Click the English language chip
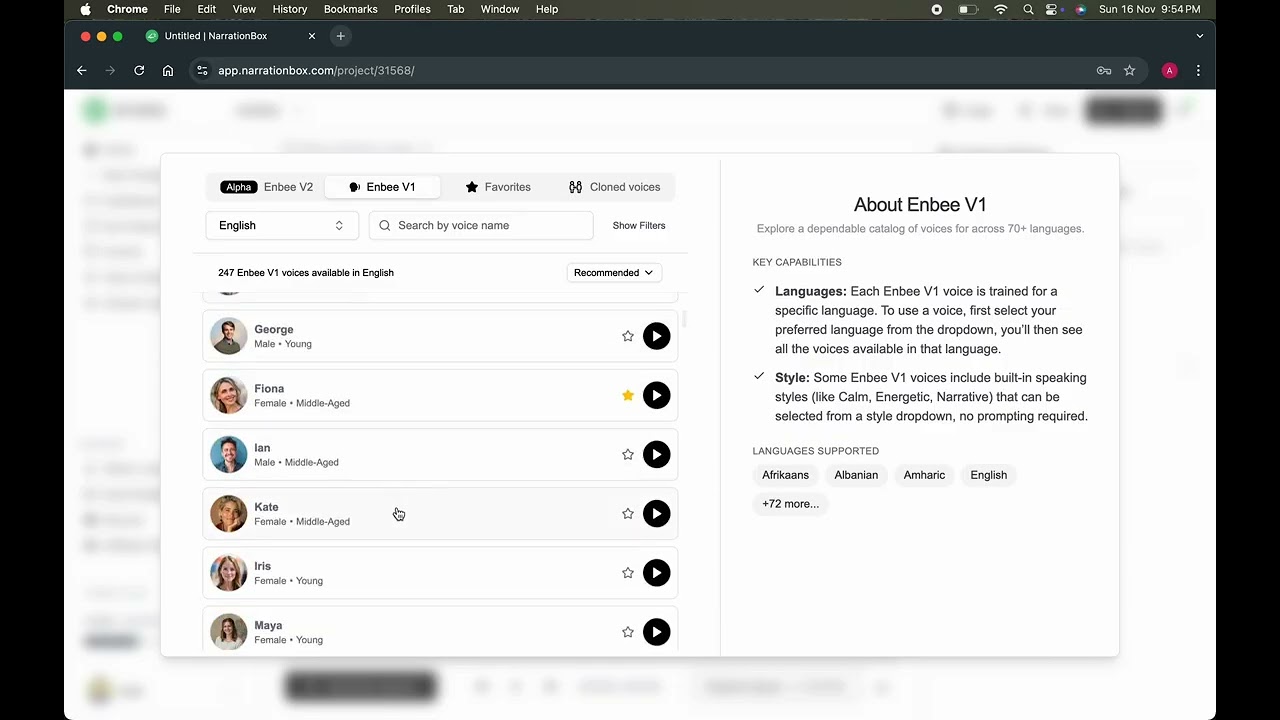1280x720 pixels. (x=988, y=475)
